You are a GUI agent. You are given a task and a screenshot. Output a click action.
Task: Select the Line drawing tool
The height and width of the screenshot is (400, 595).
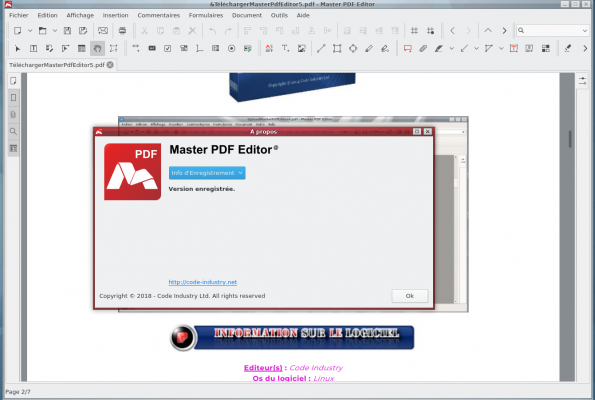(321, 48)
